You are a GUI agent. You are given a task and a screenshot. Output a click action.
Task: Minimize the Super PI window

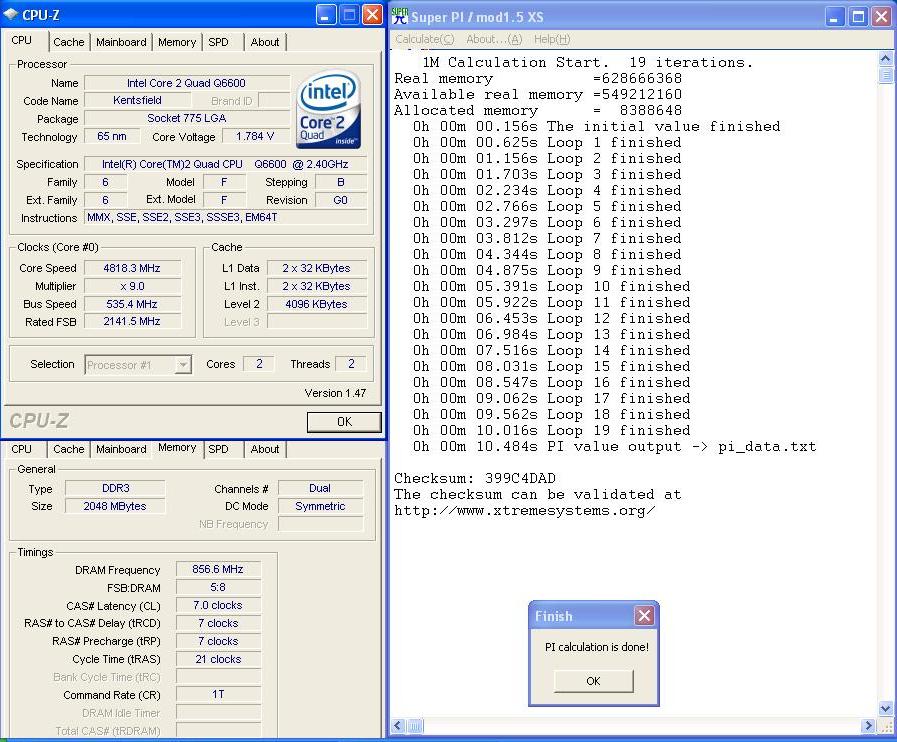click(835, 17)
